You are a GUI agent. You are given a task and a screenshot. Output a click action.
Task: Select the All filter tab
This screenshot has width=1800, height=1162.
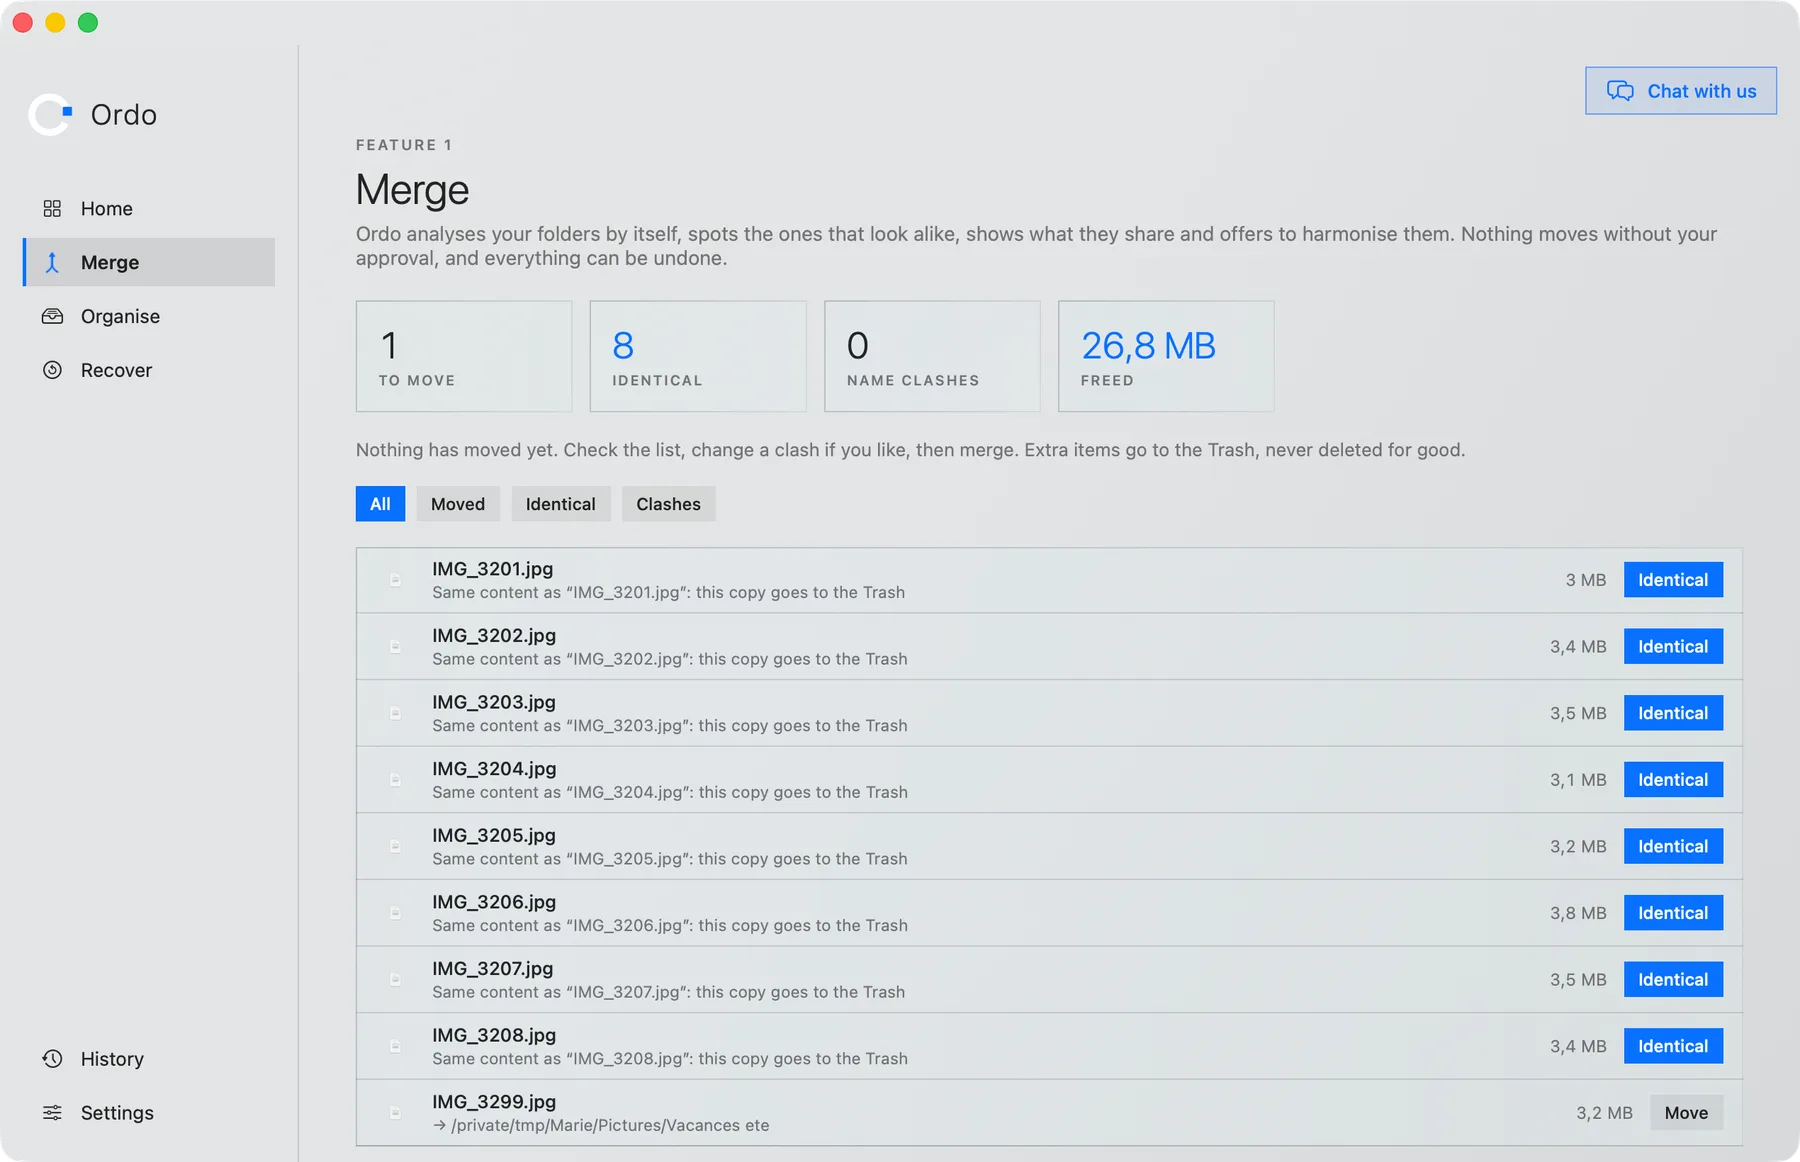coord(380,504)
